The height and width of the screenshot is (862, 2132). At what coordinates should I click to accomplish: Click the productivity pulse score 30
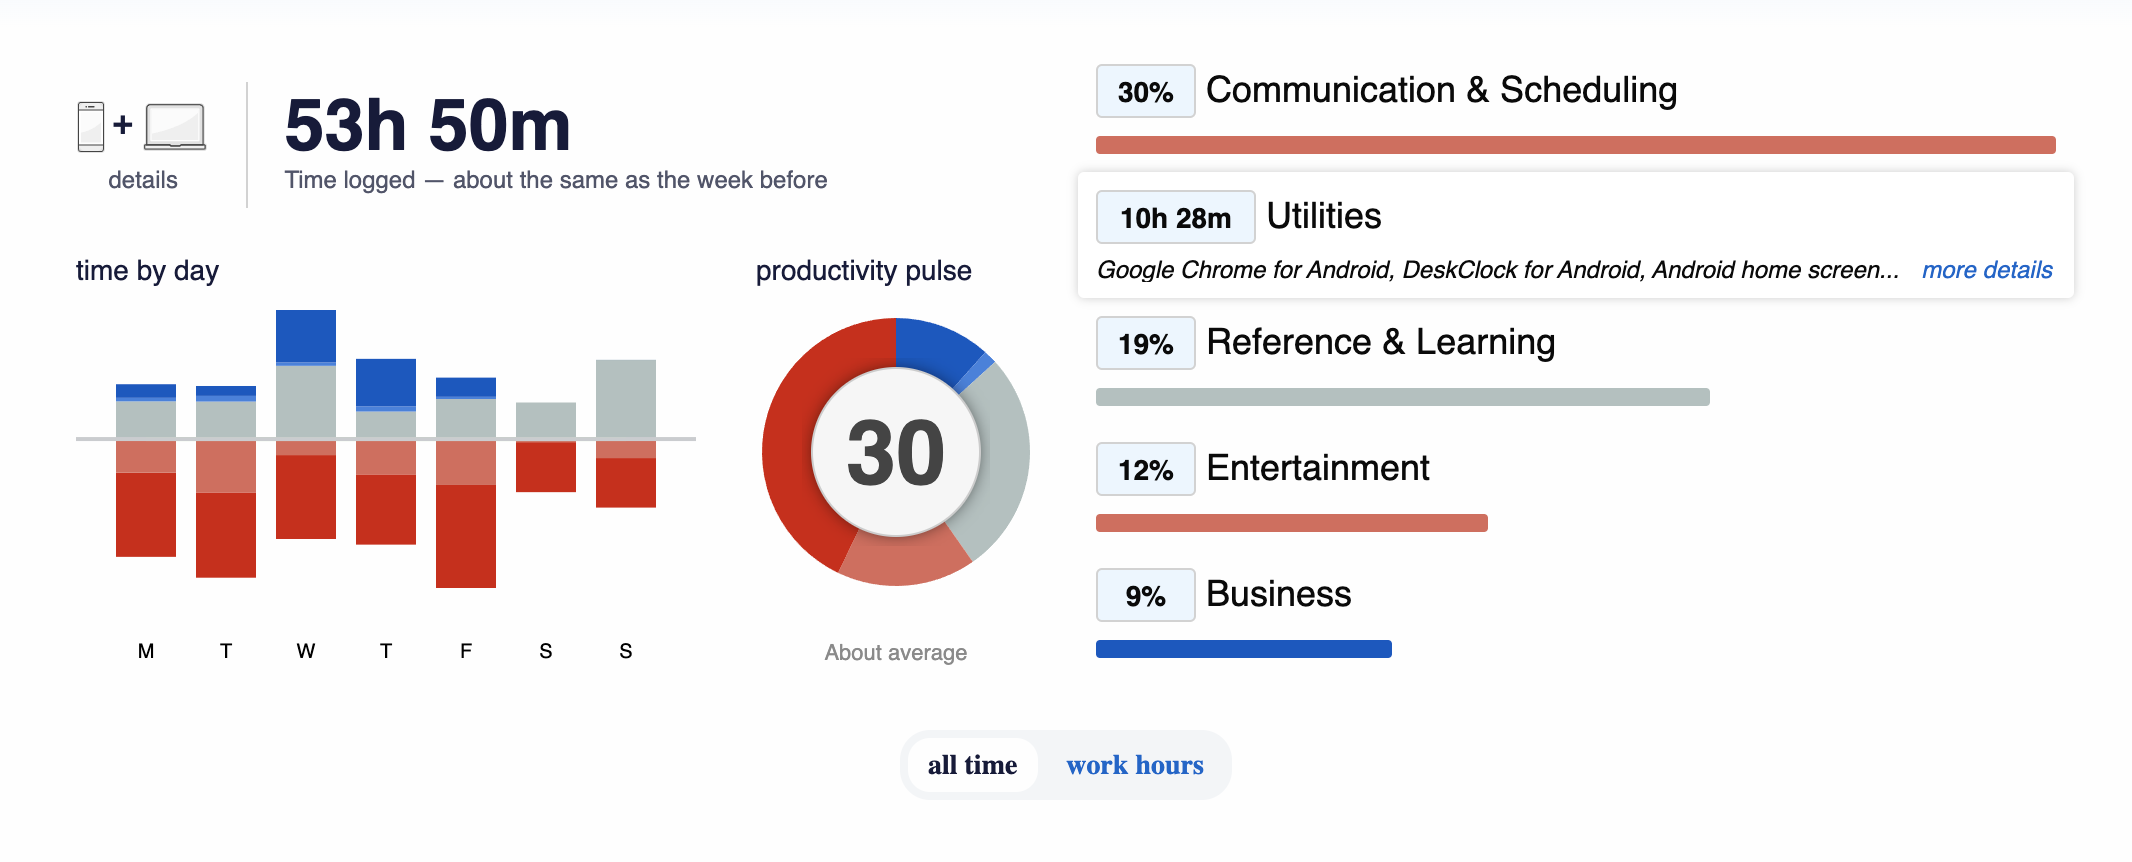pos(896,453)
